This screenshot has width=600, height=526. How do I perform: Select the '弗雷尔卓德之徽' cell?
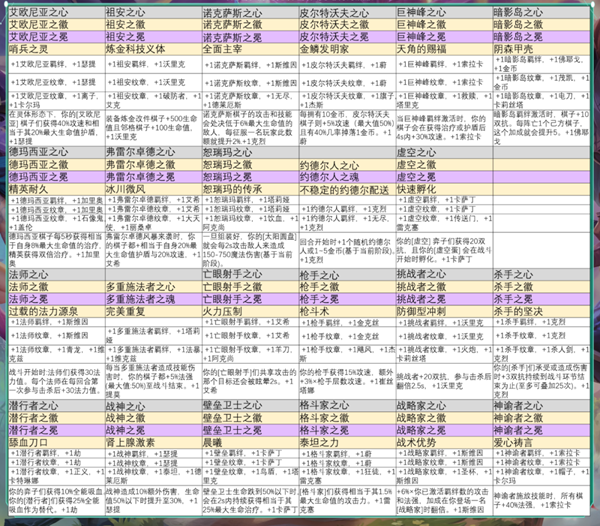coord(153,164)
